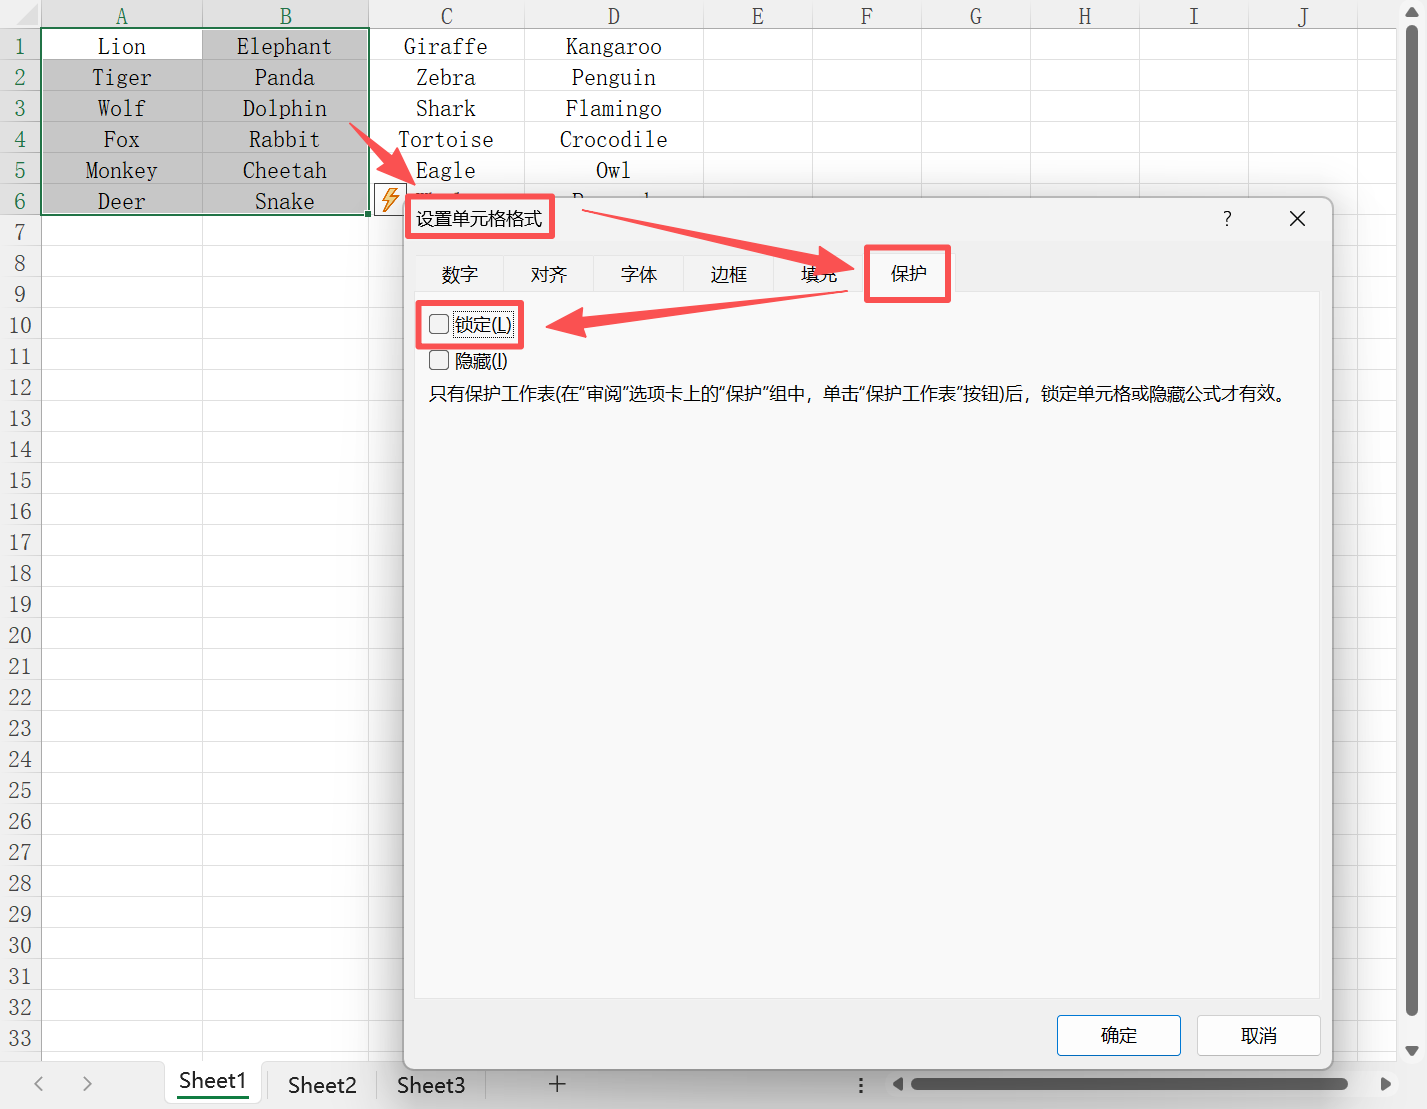Image resolution: width=1427 pixels, height=1109 pixels.
Task: Go to next sheet arrow
Action: [x=87, y=1084]
